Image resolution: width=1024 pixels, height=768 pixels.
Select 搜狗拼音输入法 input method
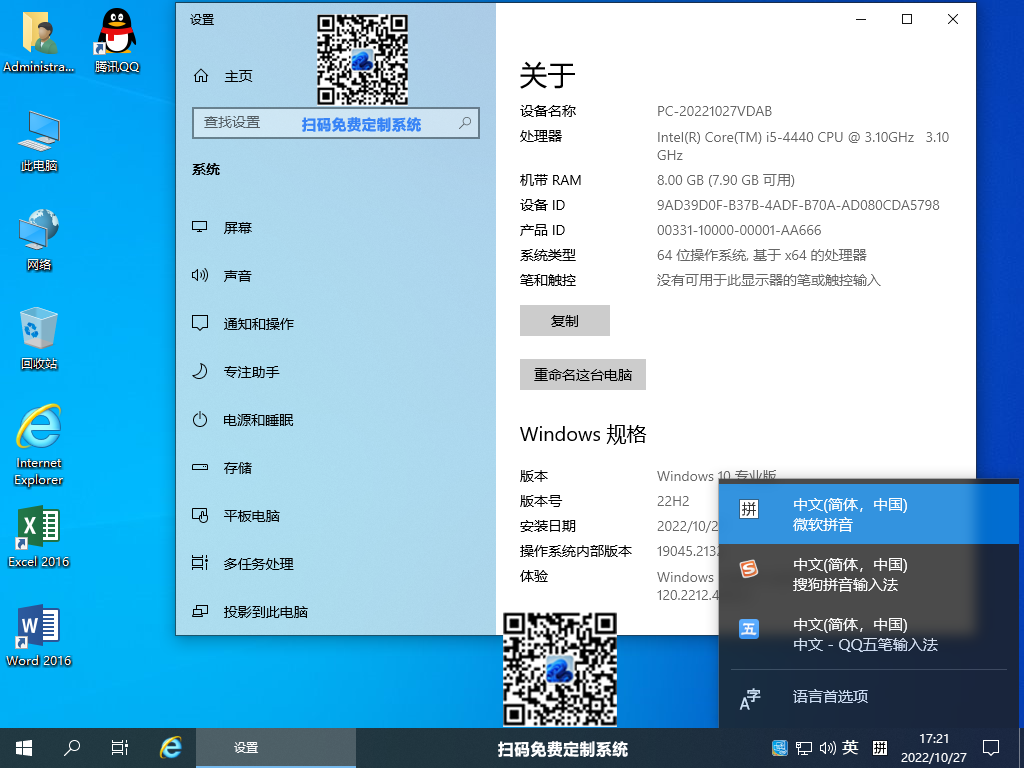coord(848,574)
